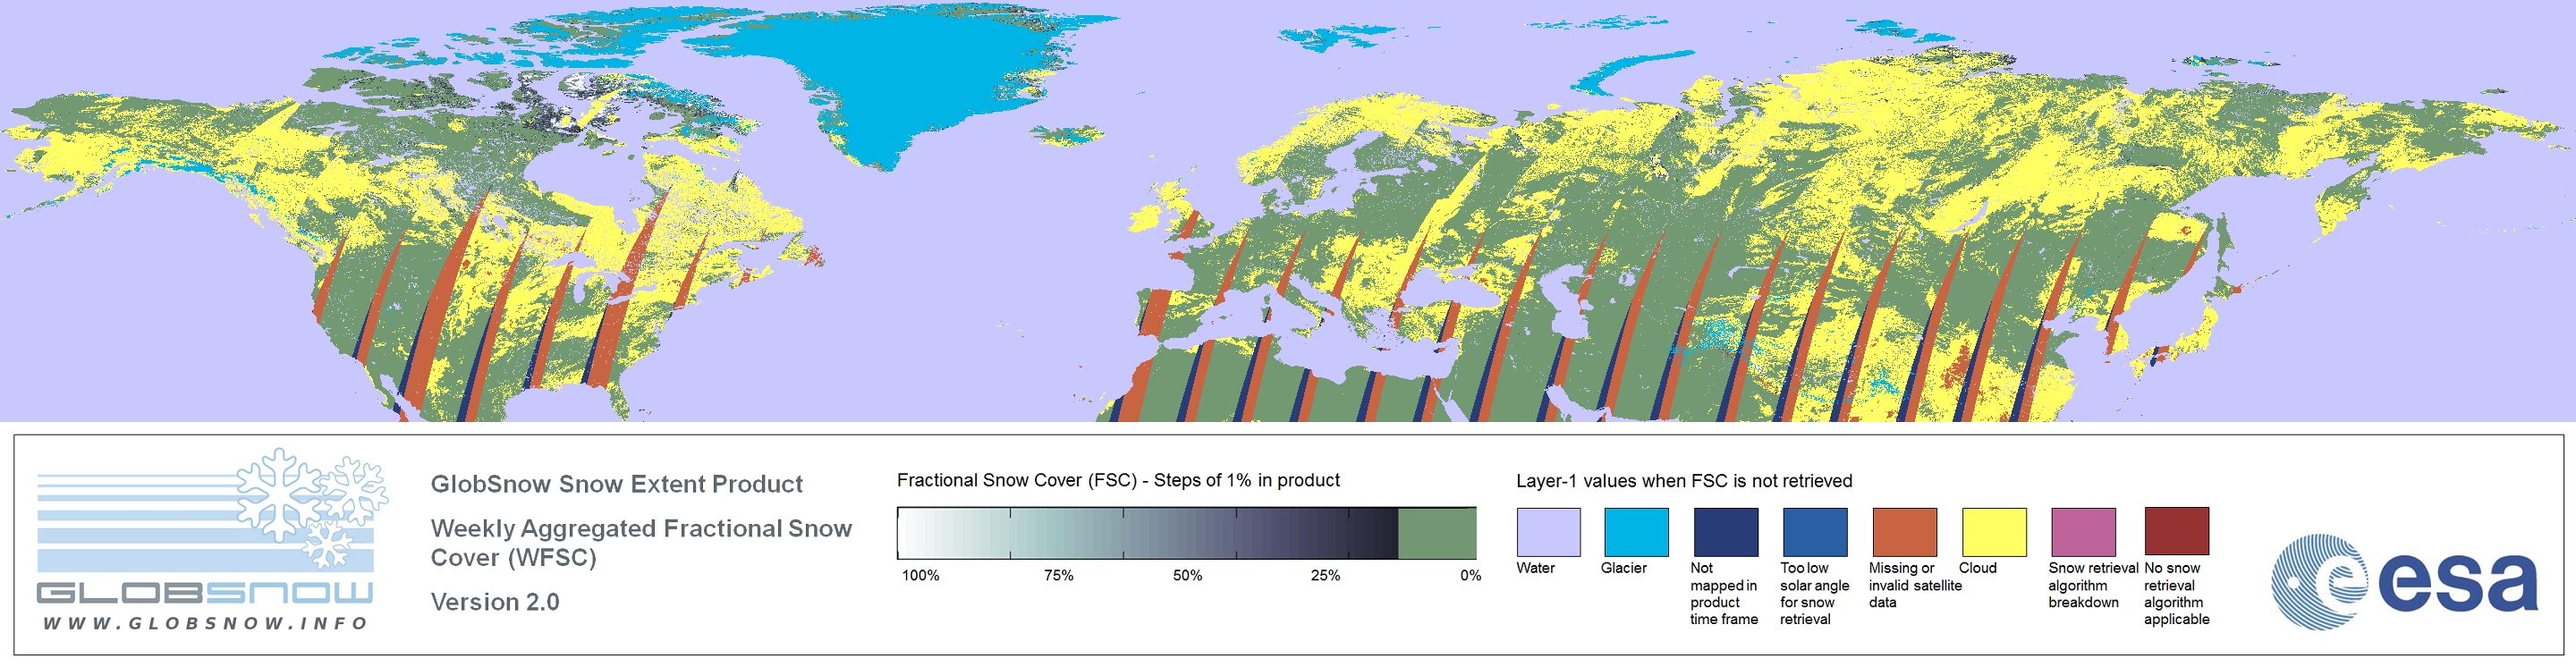Click the '25%' scale label
The height and width of the screenshot is (667, 2576).
1325,575
